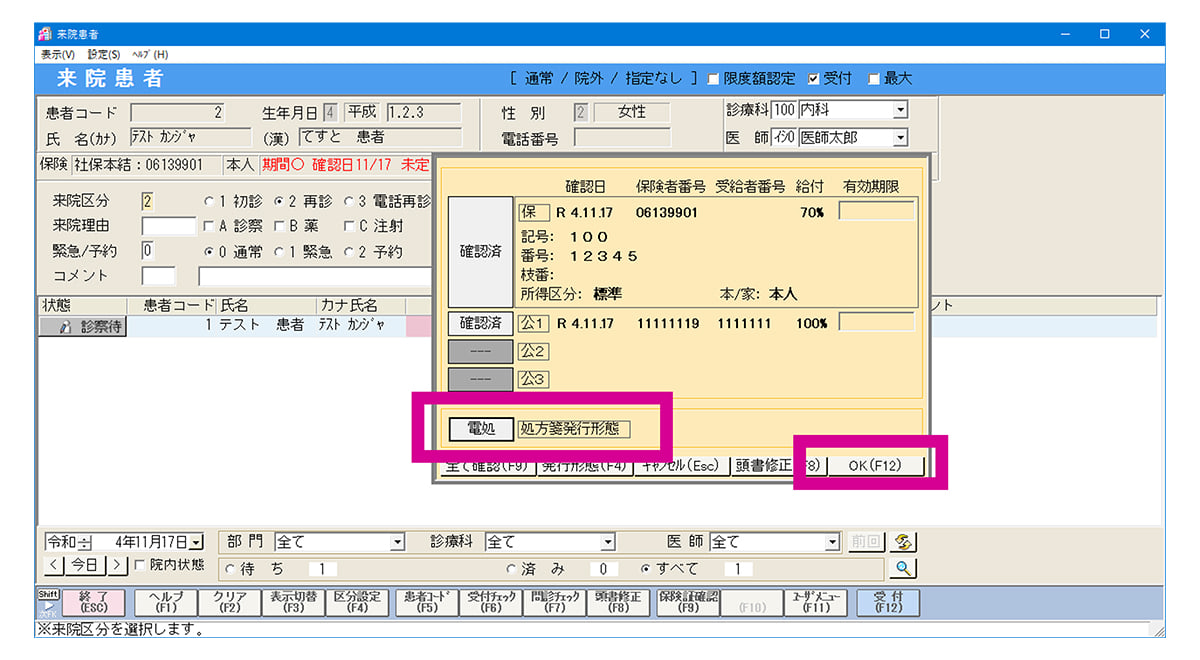1200x660 pixels.
Task: Click the 電処 prescription button
Action: [x=481, y=429]
